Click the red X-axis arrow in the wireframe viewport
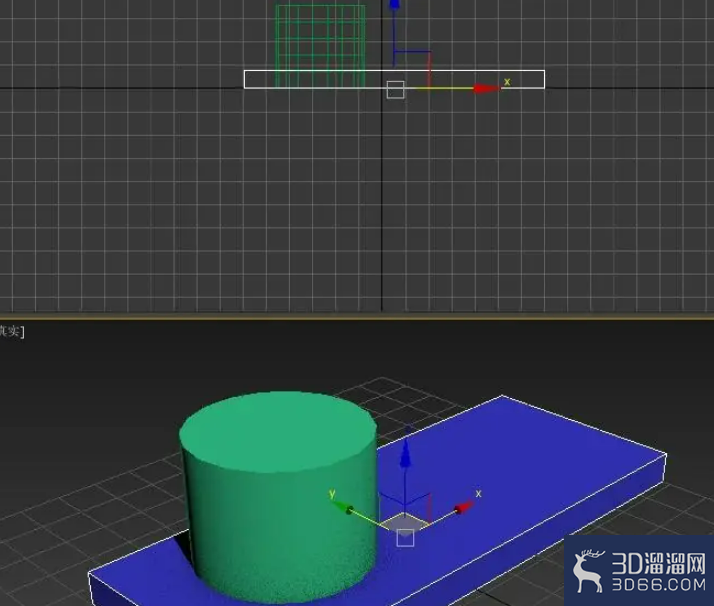714x606 pixels. click(486, 88)
